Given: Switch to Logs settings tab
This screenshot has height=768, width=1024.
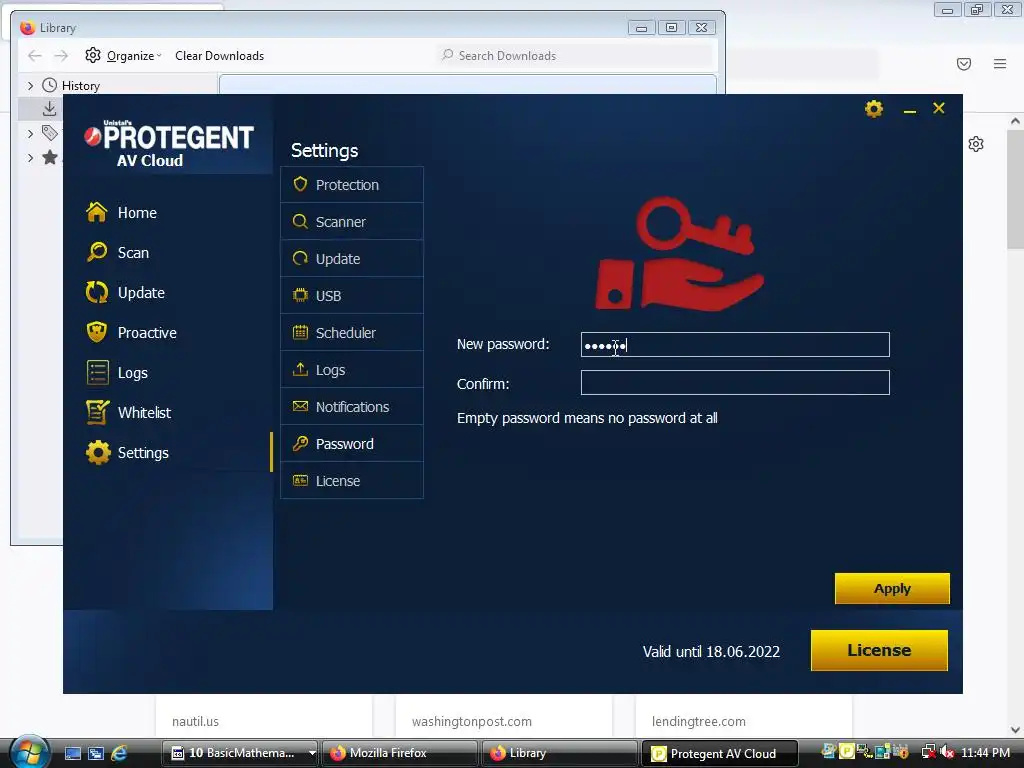Looking at the screenshot, I should [x=352, y=370].
